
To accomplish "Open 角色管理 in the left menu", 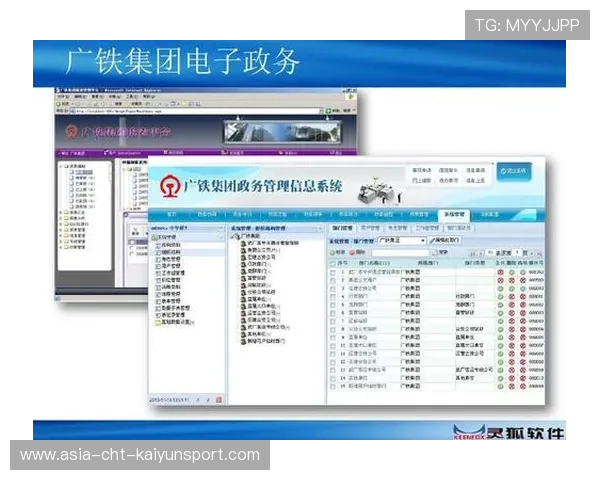I will (x=168, y=259).
